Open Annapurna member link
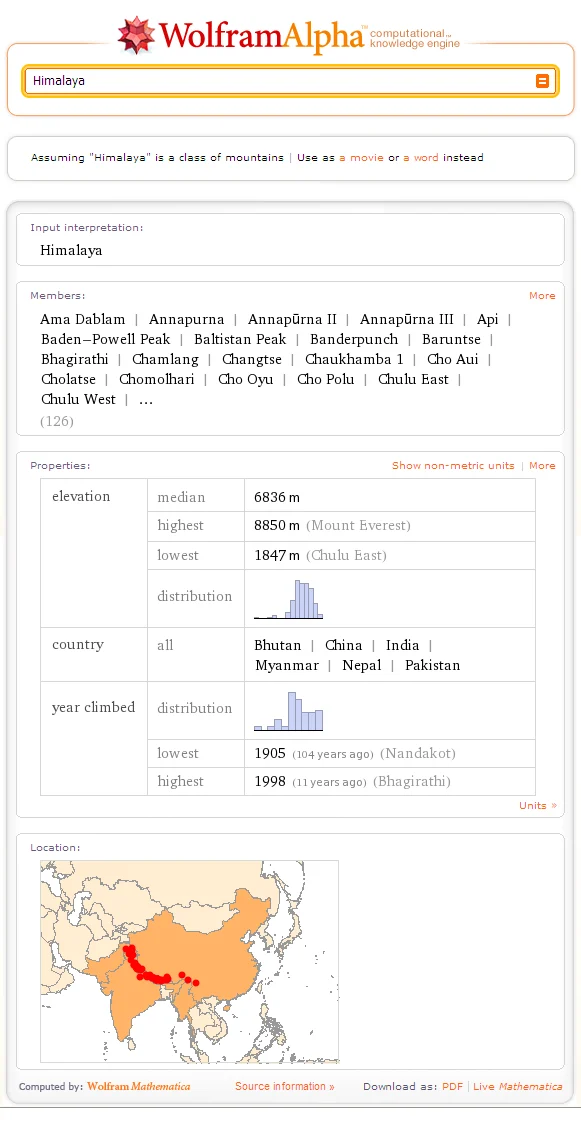This screenshot has height=1128, width=581. 186,319
